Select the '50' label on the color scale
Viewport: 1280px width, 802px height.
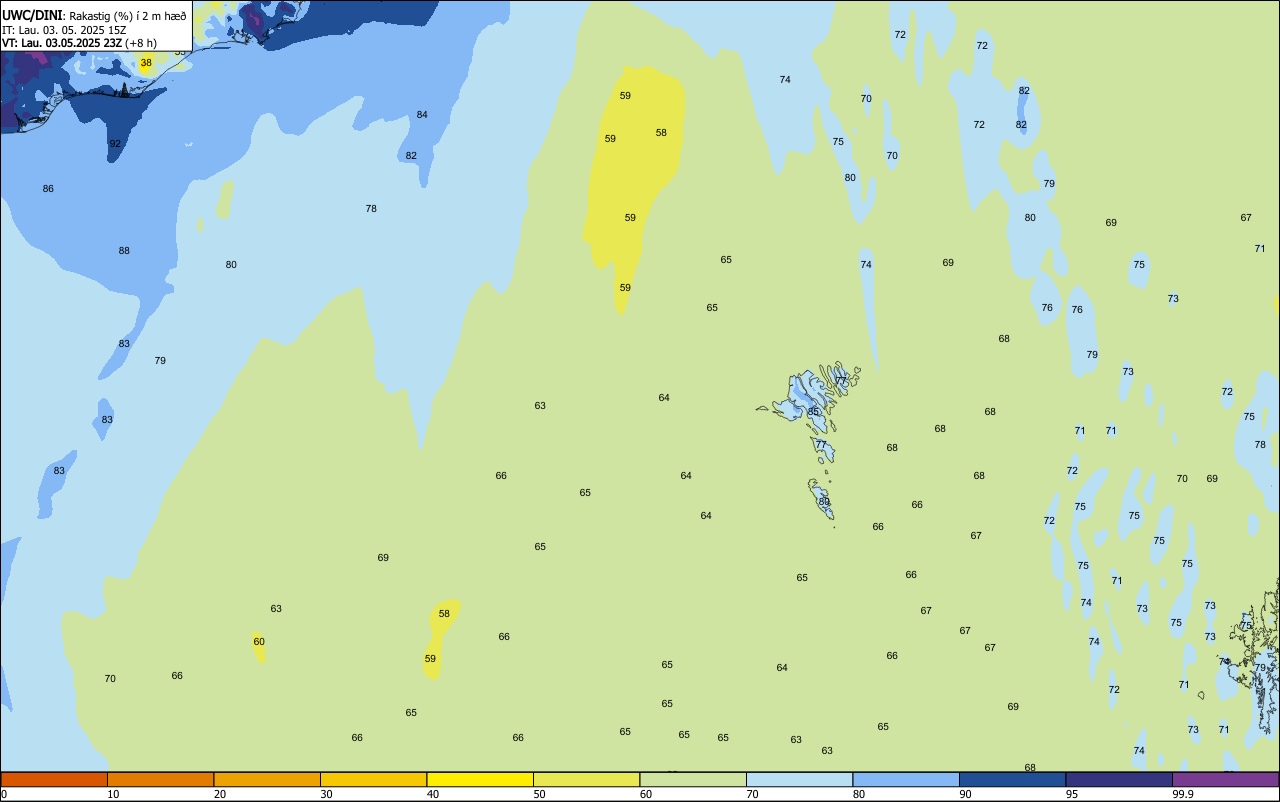[x=539, y=794]
